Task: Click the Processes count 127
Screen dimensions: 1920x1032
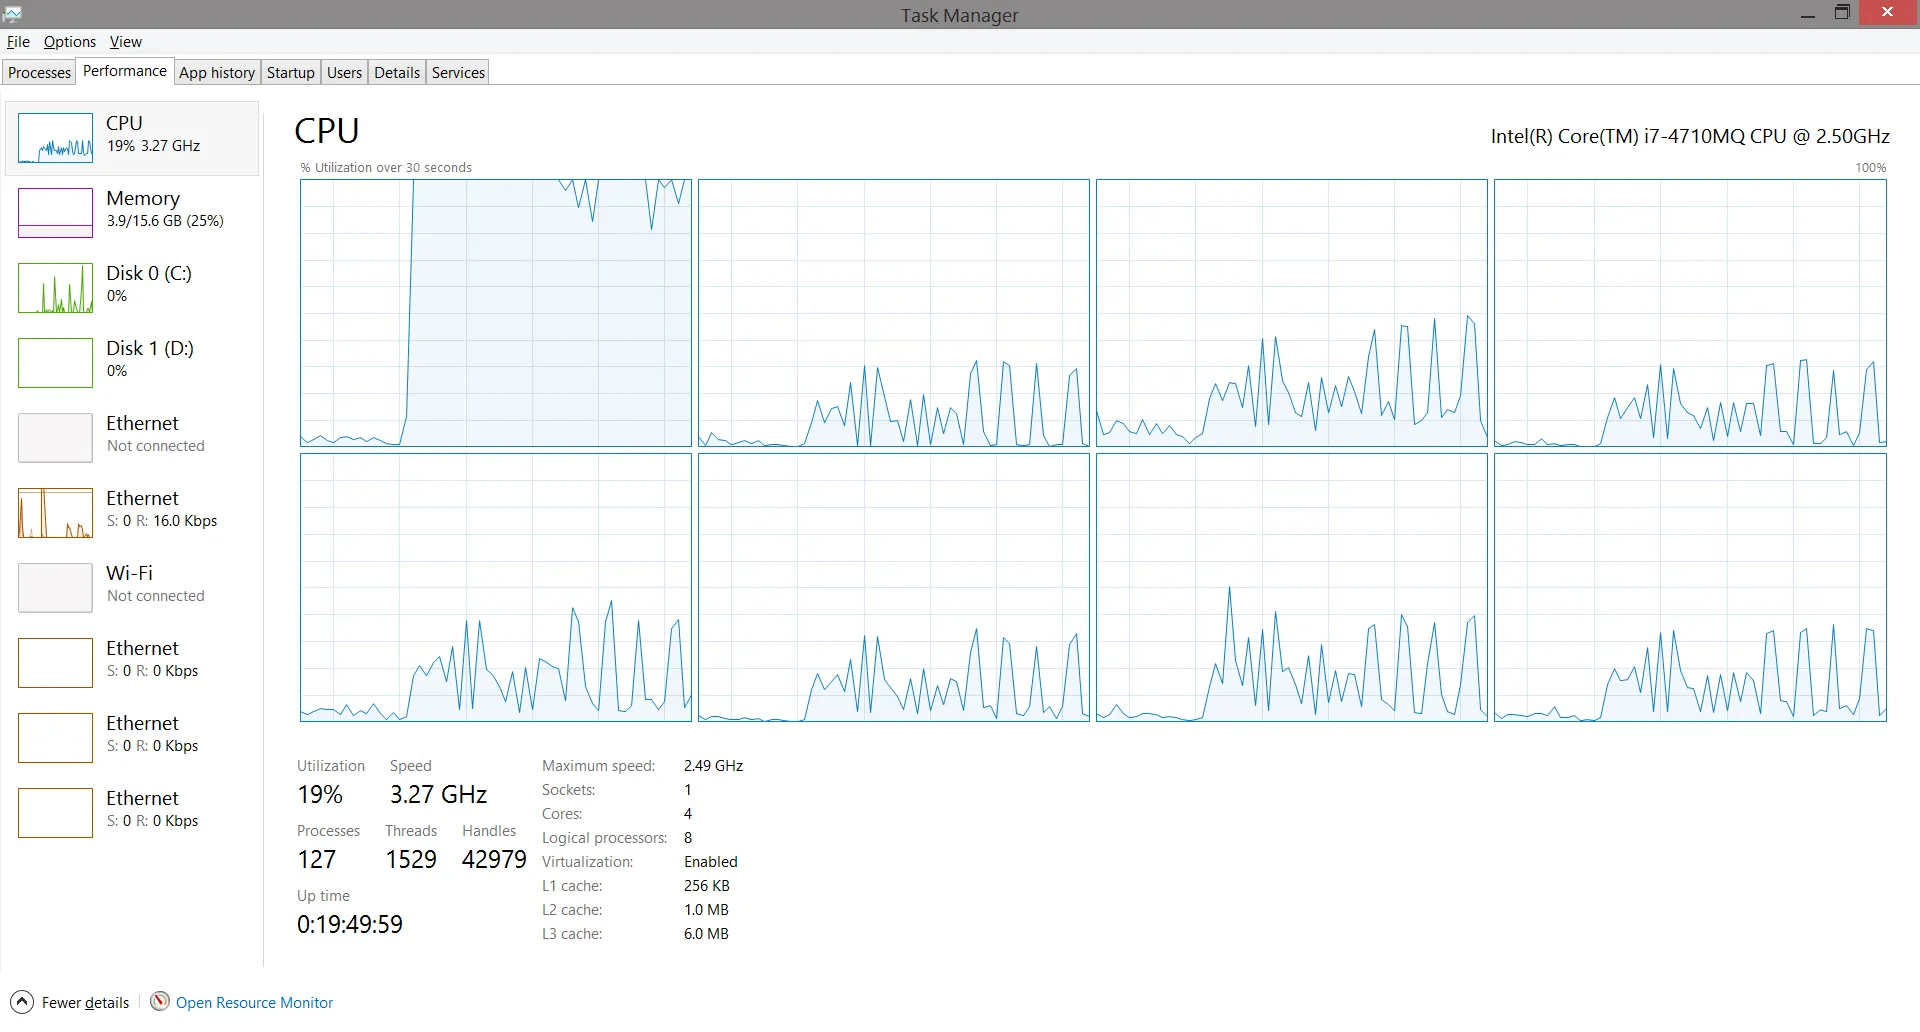Action: tap(316, 860)
